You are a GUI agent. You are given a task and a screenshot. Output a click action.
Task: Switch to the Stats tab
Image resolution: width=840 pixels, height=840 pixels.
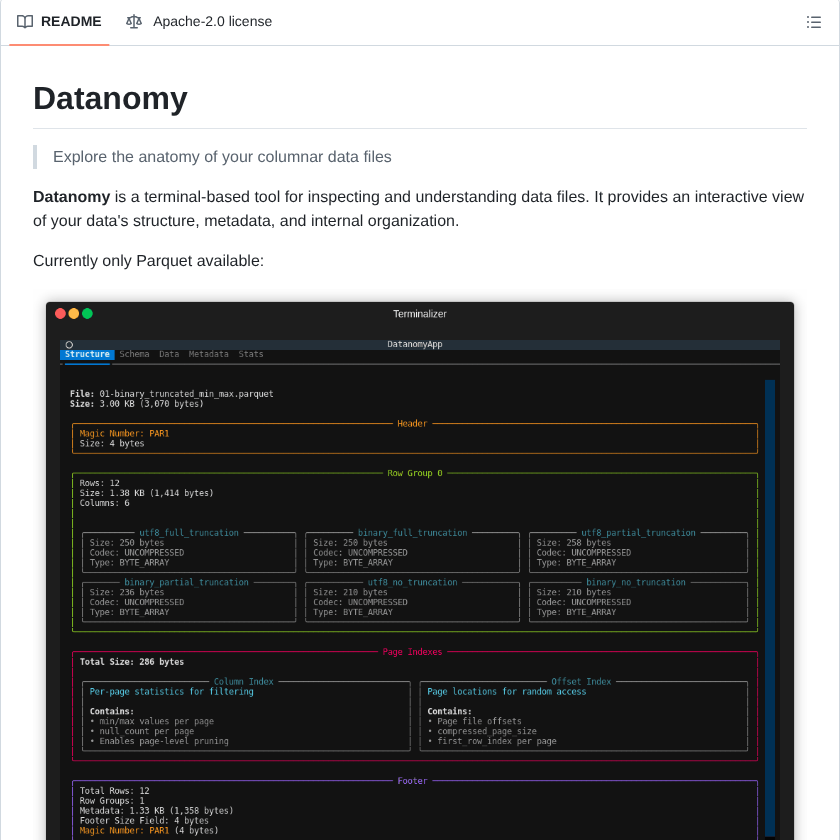[250, 353]
